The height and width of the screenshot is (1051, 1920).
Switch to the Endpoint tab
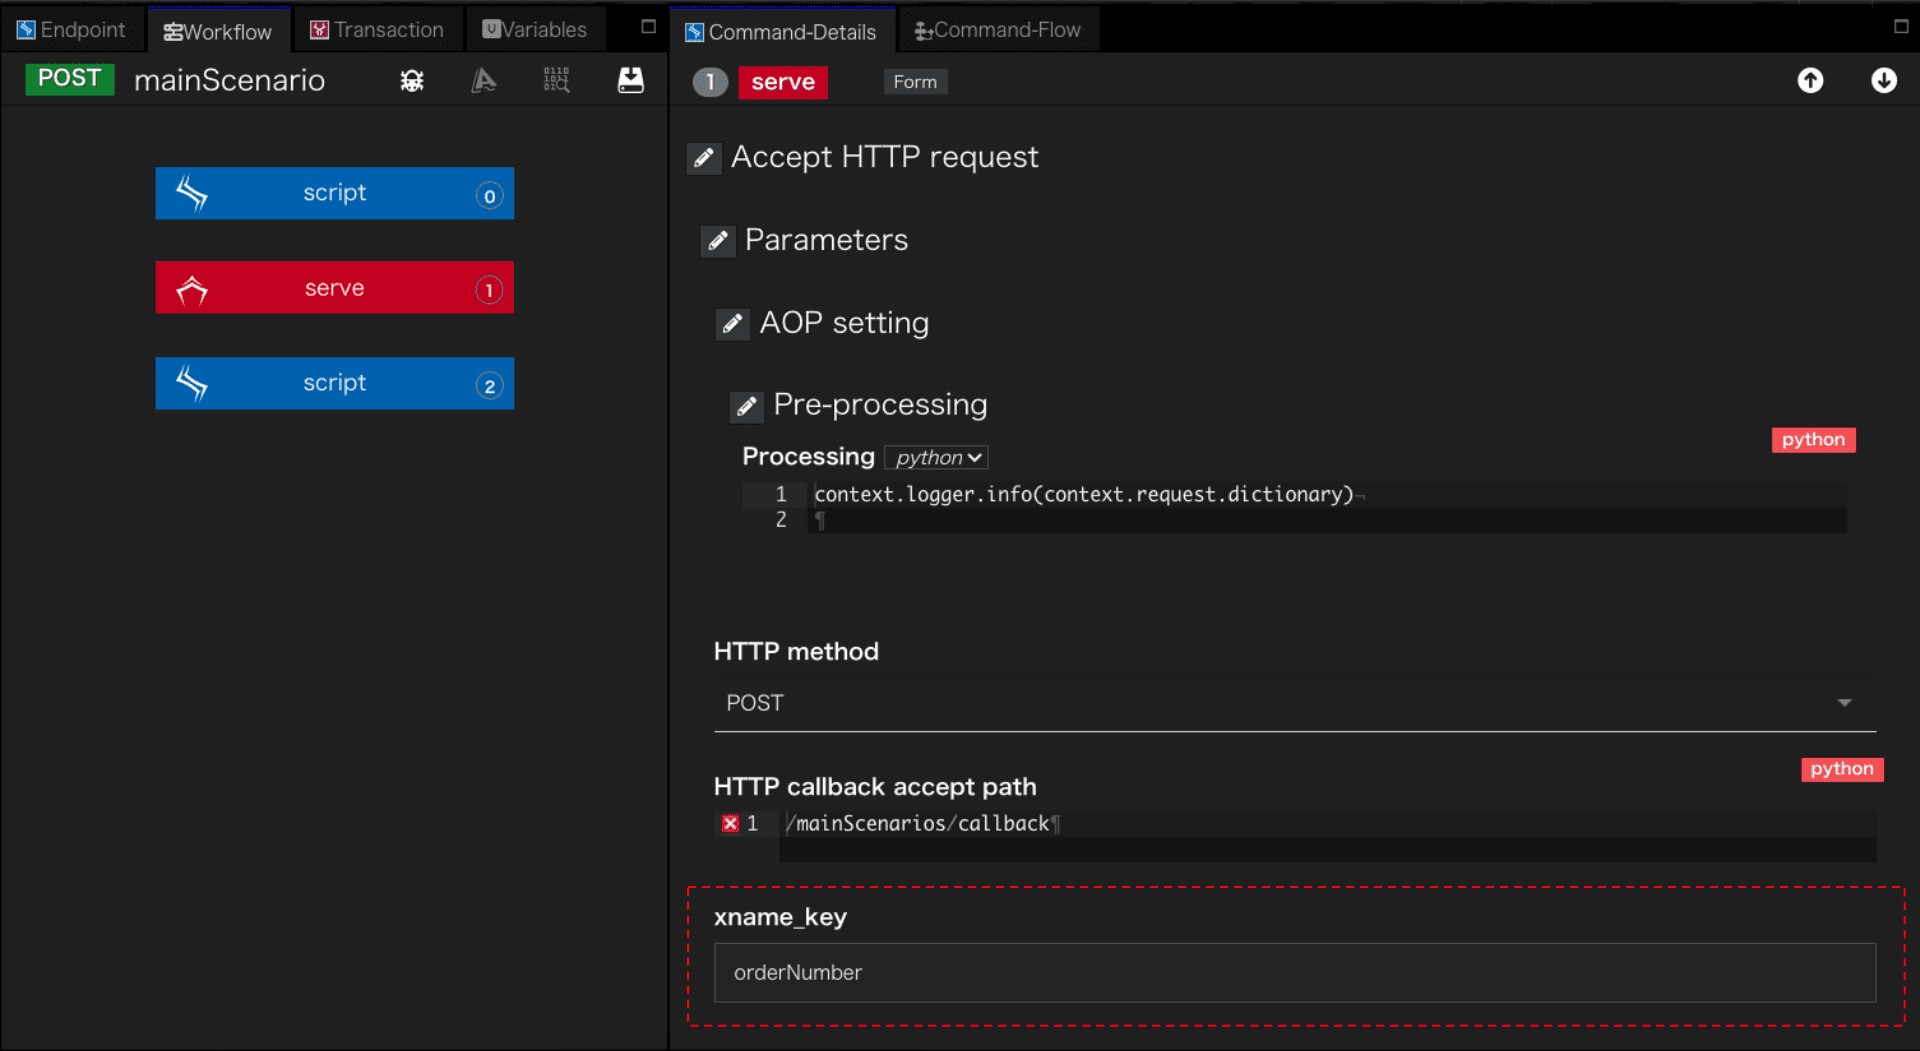pyautogui.click(x=71, y=30)
